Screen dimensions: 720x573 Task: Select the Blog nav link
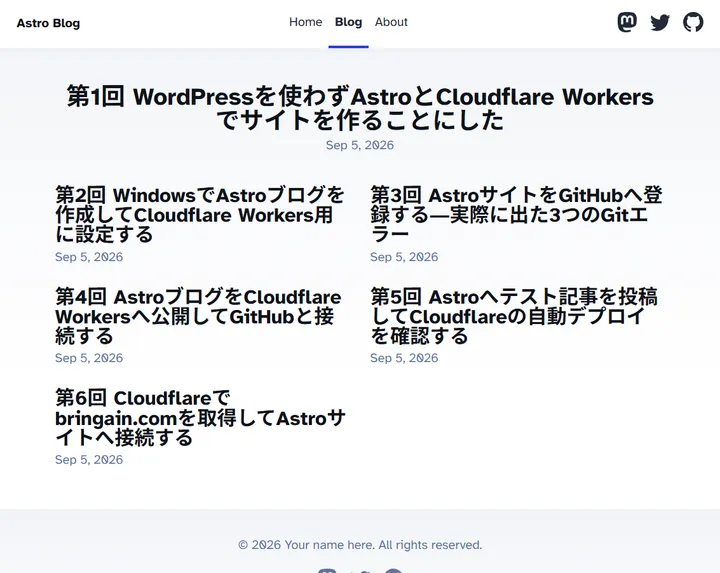pos(349,22)
